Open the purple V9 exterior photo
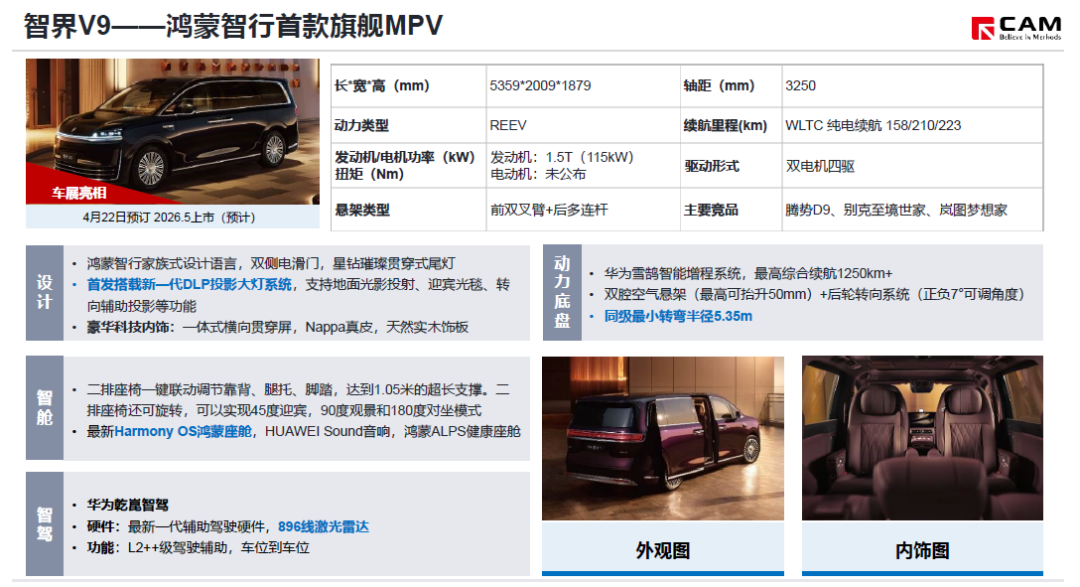The width and height of the screenshot is (1080, 587). (663, 438)
